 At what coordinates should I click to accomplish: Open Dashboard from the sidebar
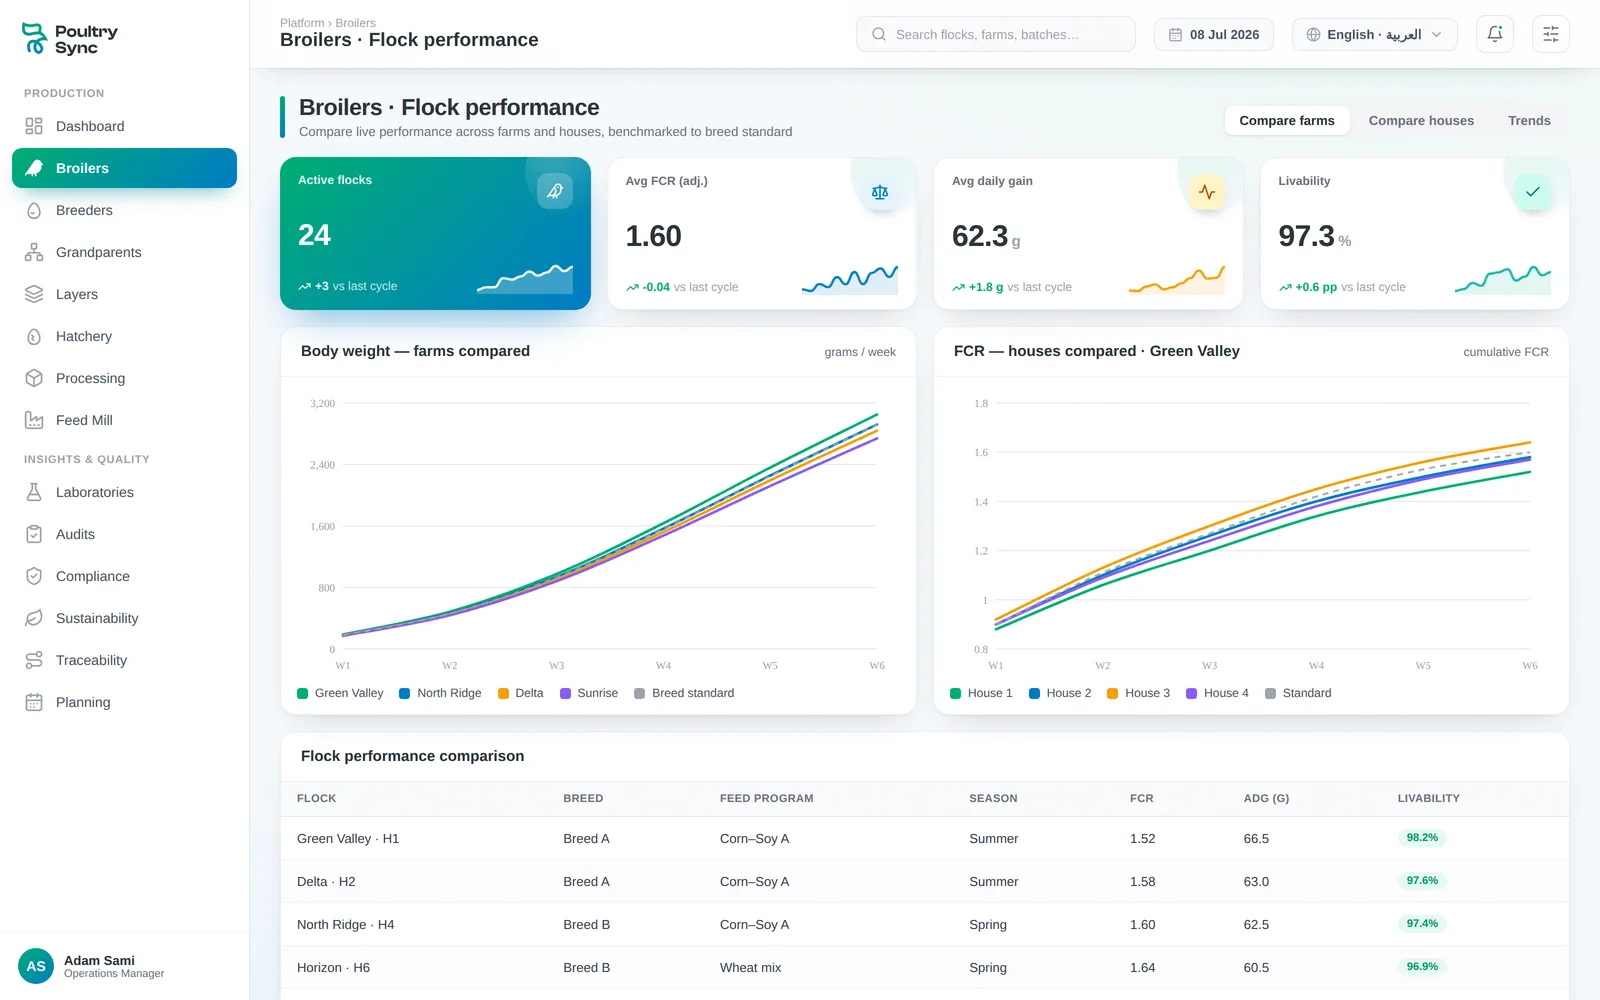(x=124, y=126)
